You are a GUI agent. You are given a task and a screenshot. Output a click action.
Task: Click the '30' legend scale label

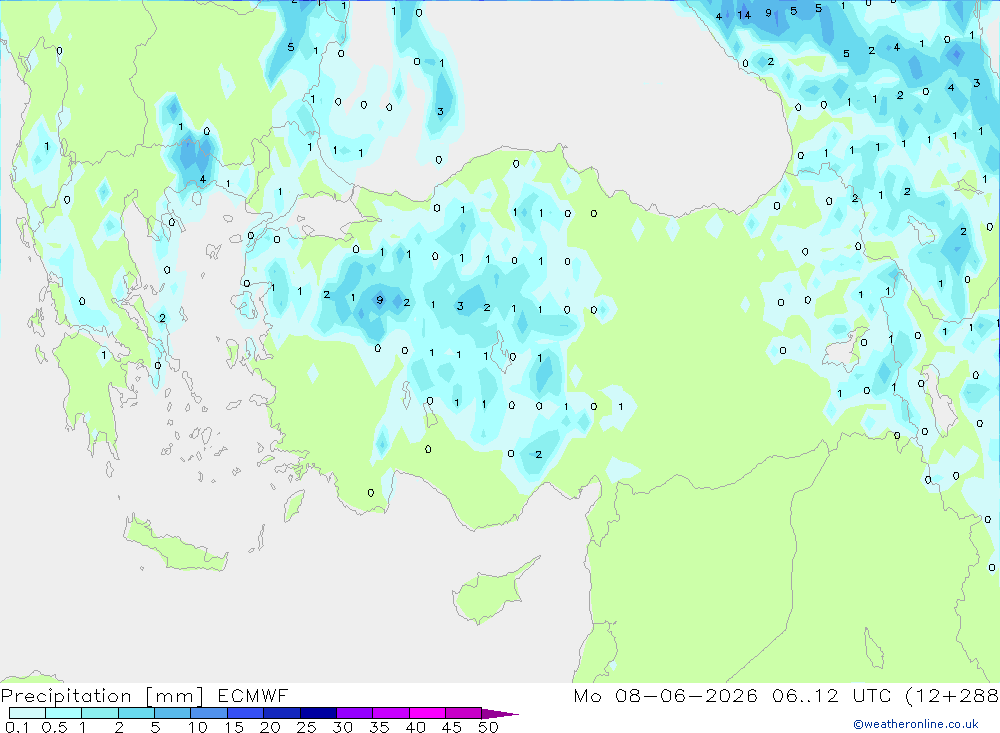click(342, 727)
